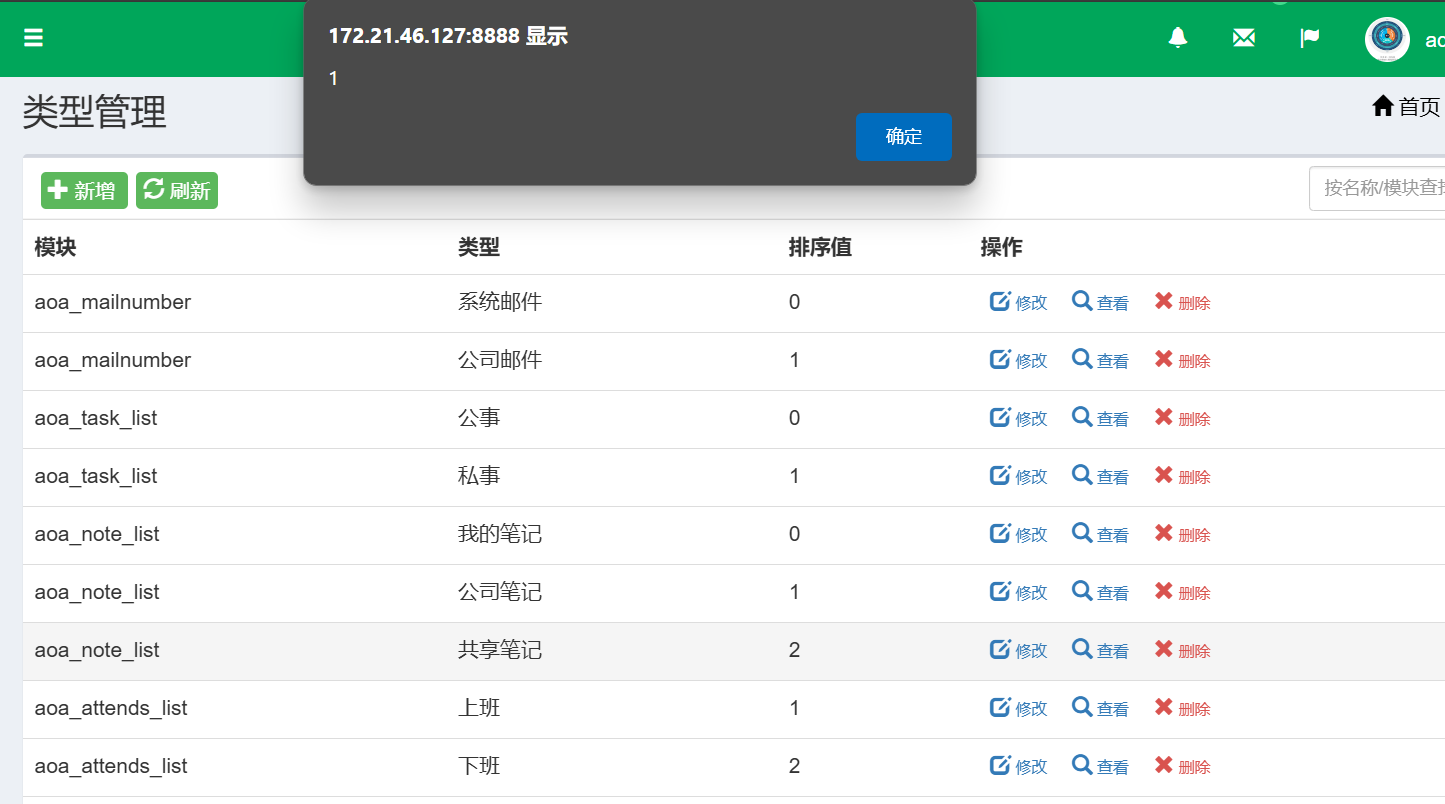
Task: Delete (删除) the 公司笔记 row
Action: [x=1183, y=592]
